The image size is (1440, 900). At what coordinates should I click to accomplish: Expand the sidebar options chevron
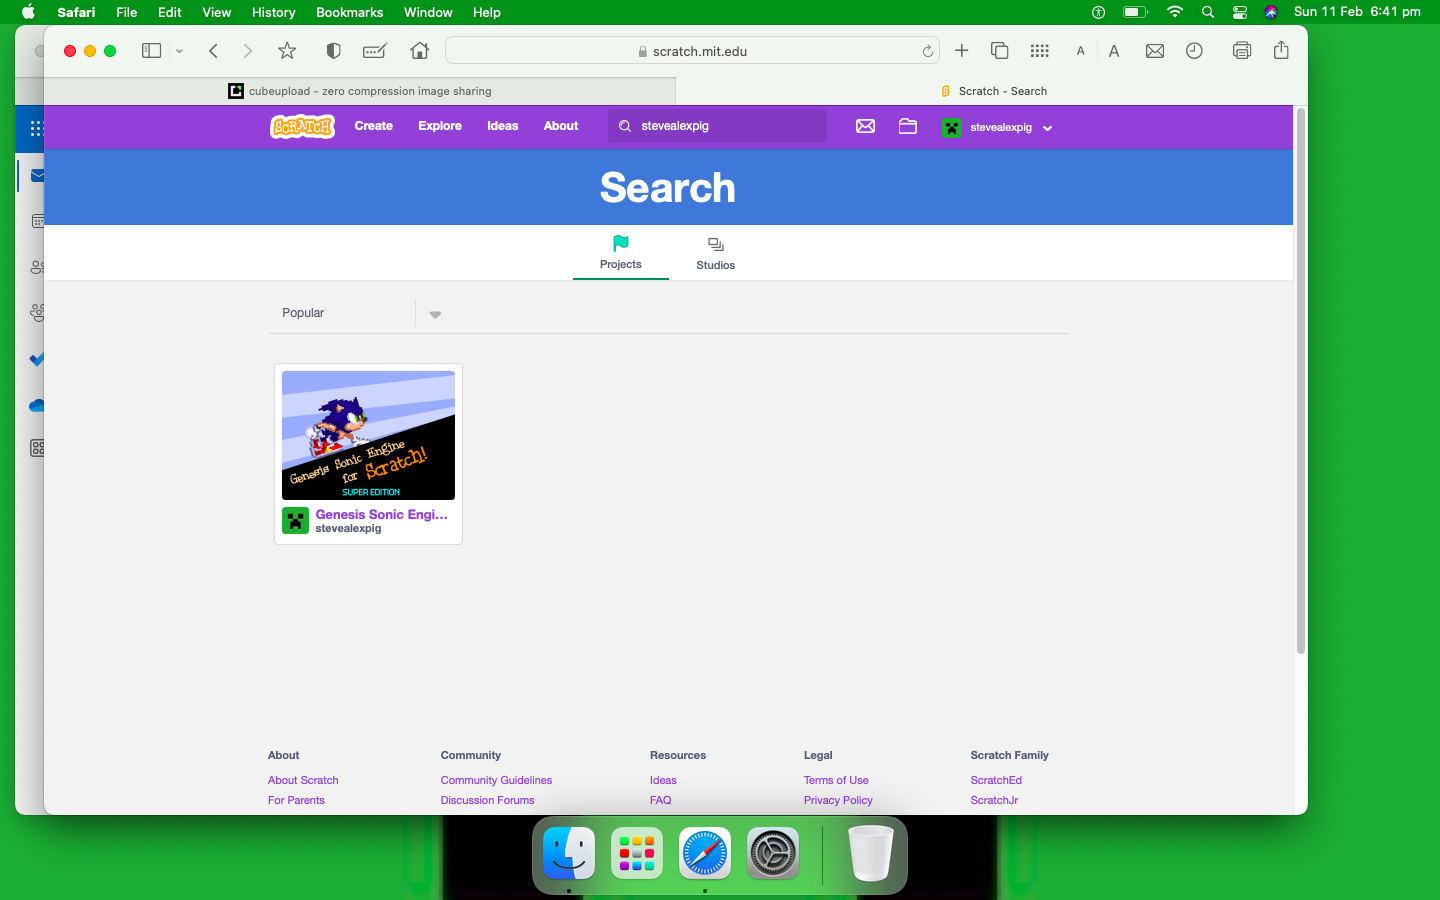coord(179,51)
